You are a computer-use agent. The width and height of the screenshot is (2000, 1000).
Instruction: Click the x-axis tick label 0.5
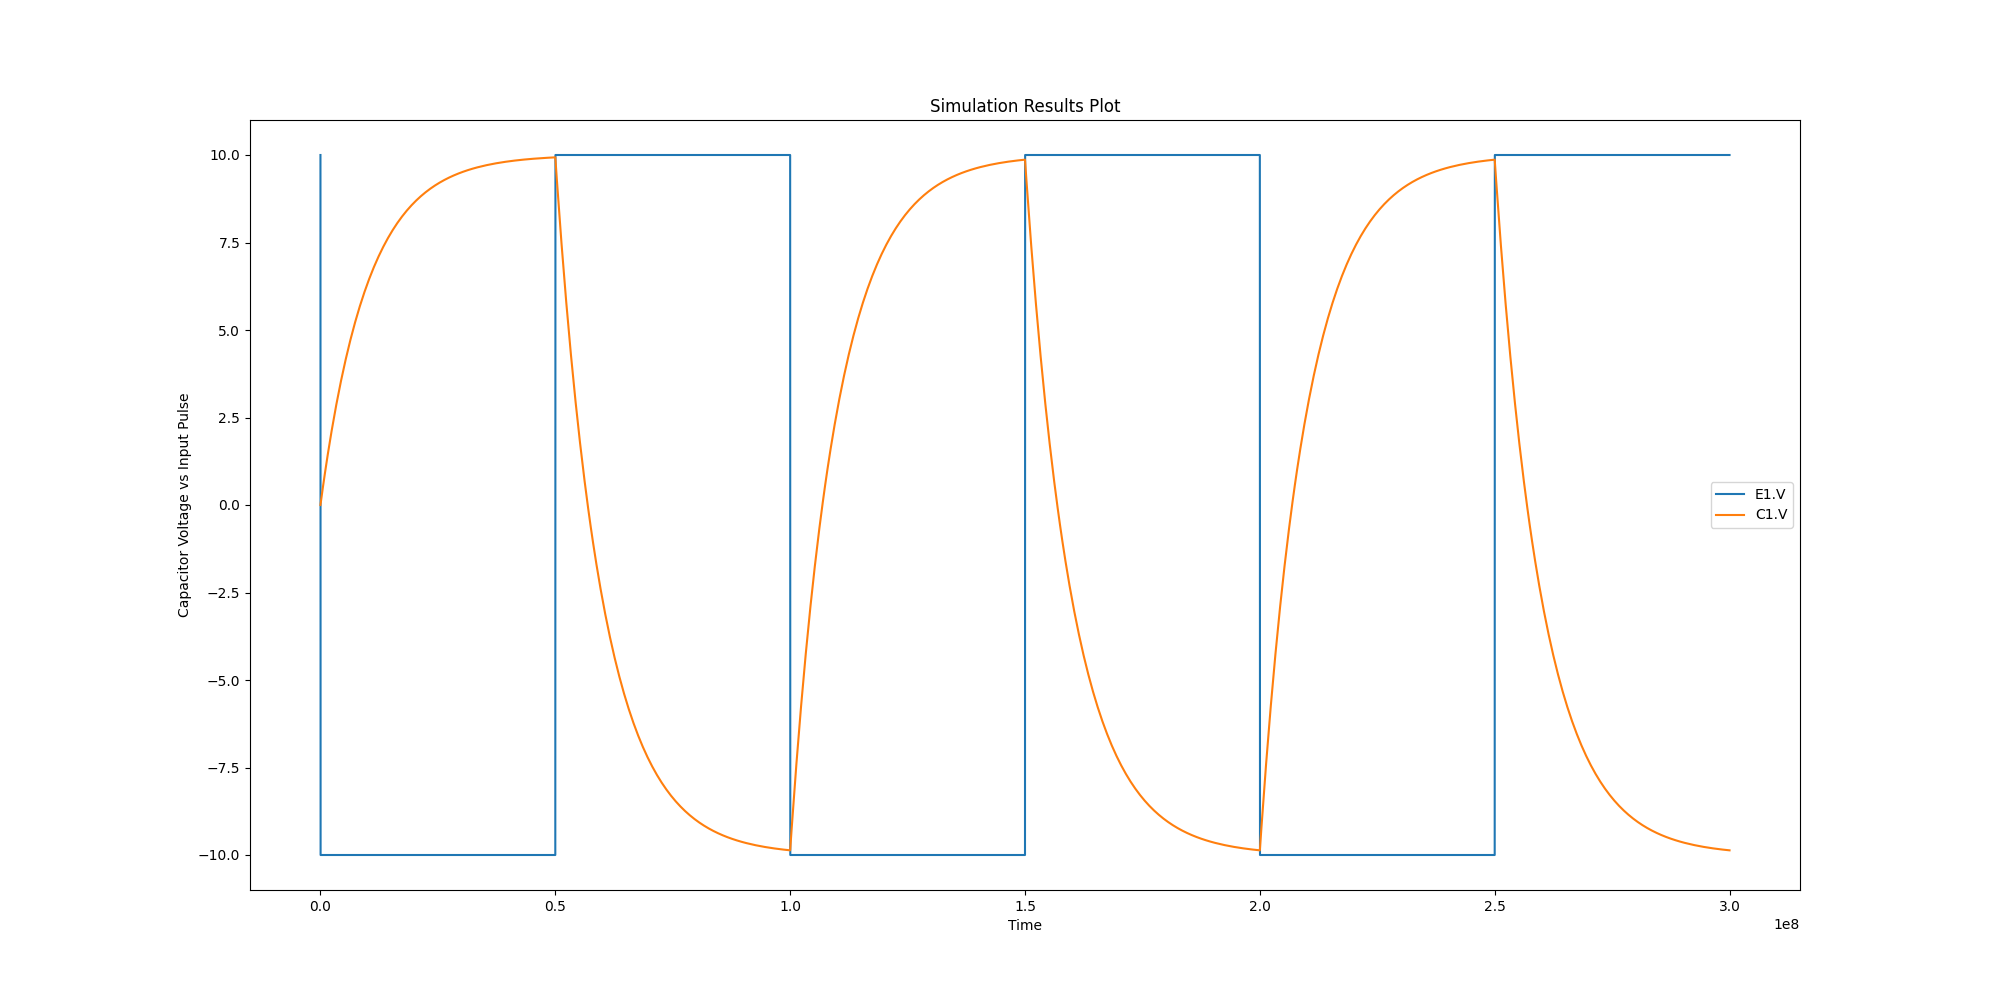pyautogui.click(x=555, y=906)
